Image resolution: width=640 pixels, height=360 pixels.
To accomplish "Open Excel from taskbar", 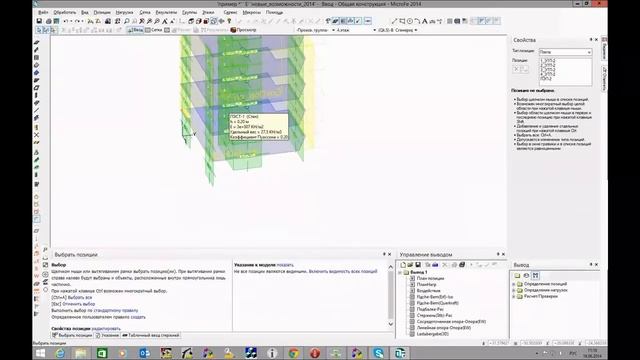I will 102,353.
